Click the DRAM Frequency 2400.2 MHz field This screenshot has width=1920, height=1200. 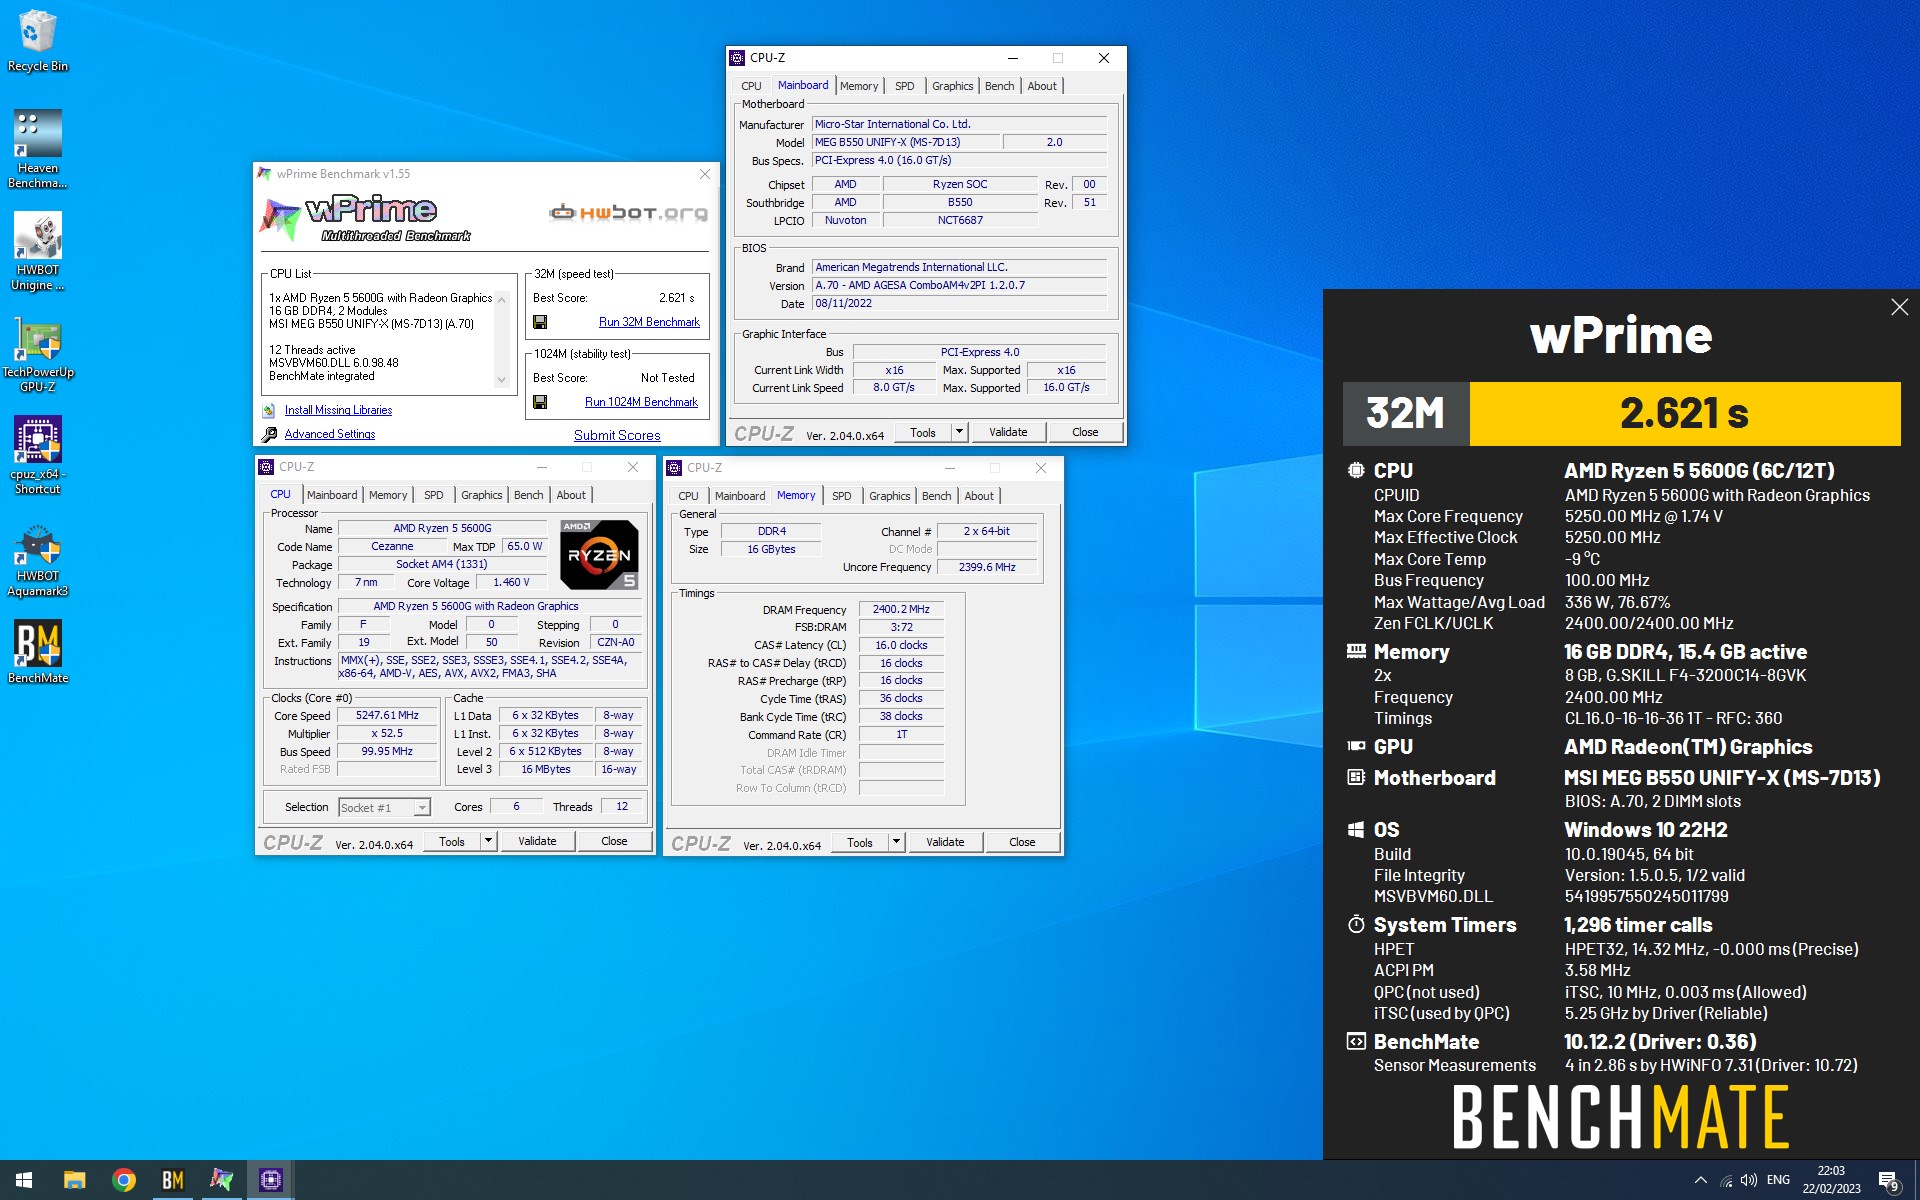pos(901,609)
